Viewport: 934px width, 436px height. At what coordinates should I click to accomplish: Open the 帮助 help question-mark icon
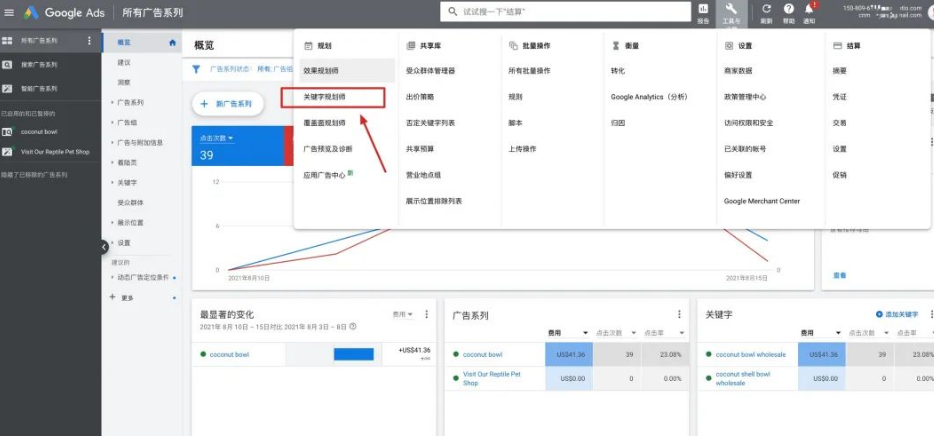click(x=788, y=11)
